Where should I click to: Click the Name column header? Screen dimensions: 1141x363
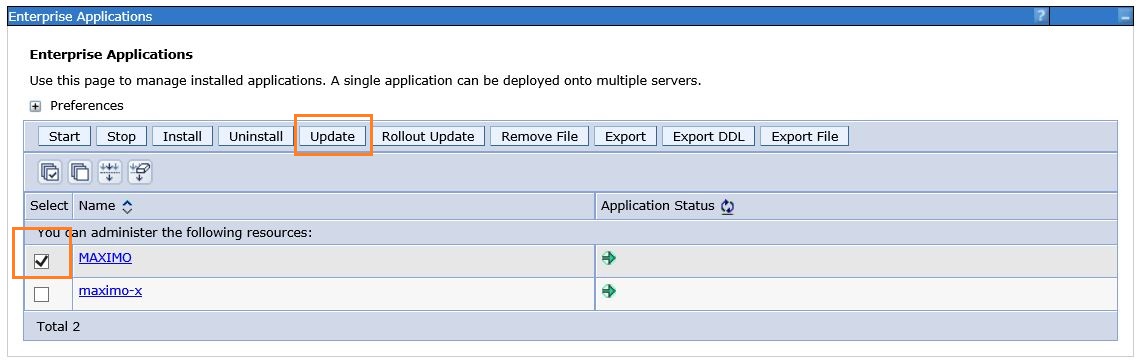(97, 206)
